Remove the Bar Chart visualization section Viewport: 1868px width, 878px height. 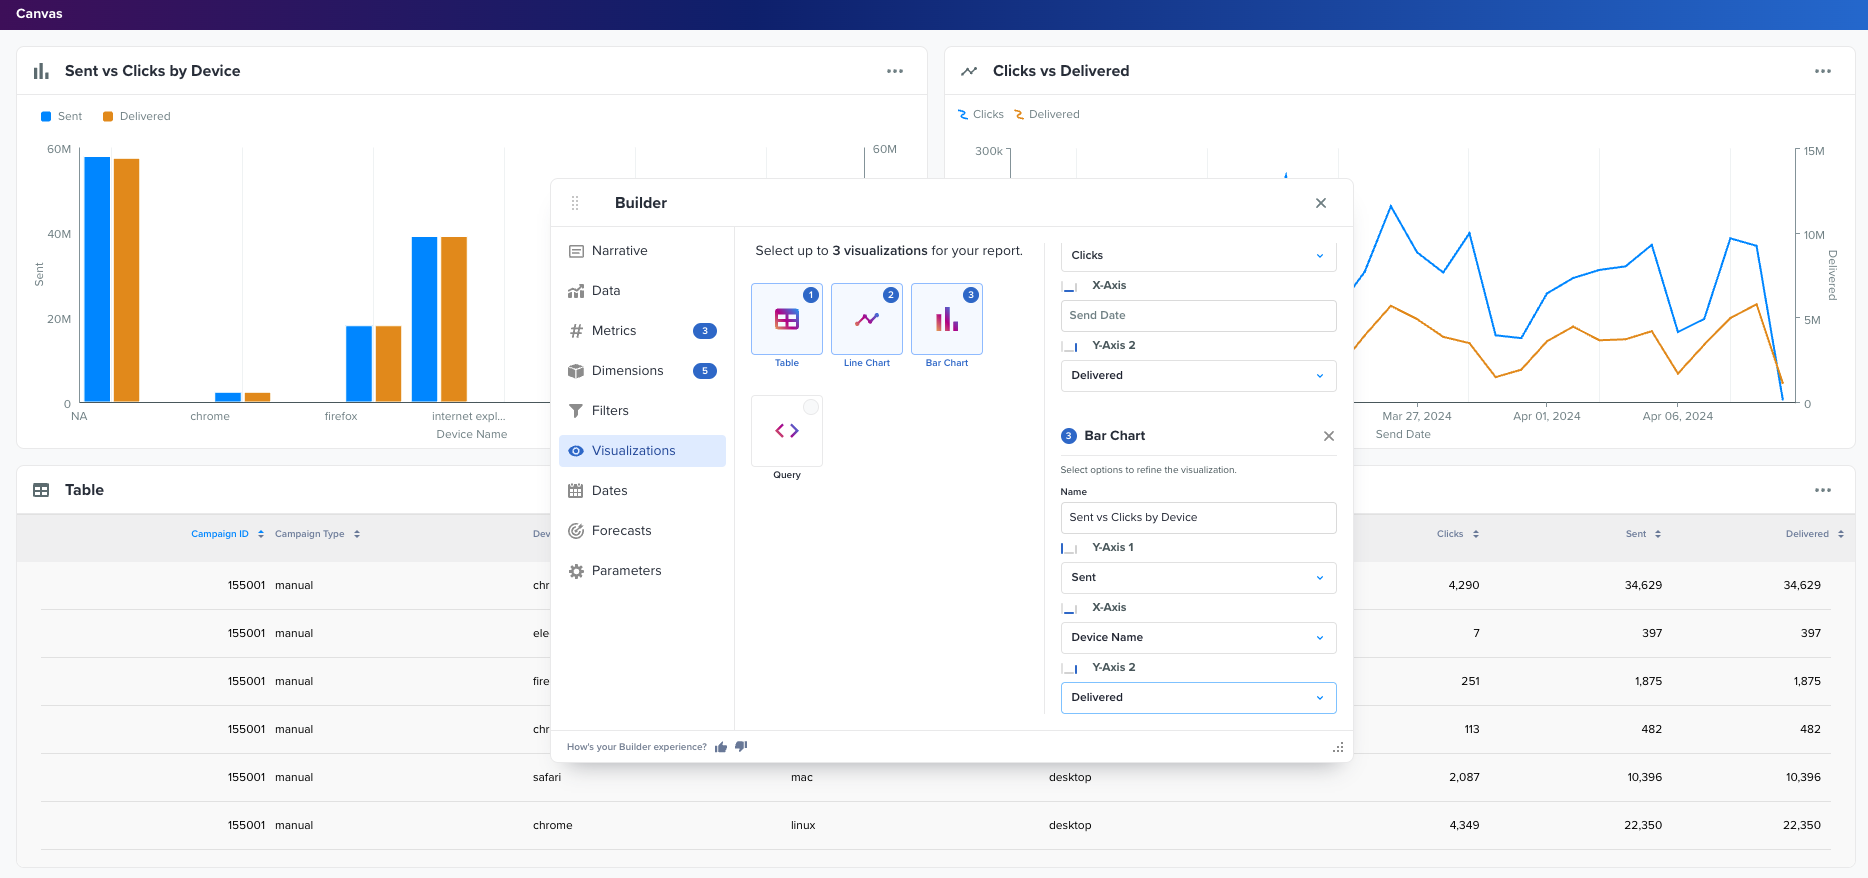(1329, 436)
